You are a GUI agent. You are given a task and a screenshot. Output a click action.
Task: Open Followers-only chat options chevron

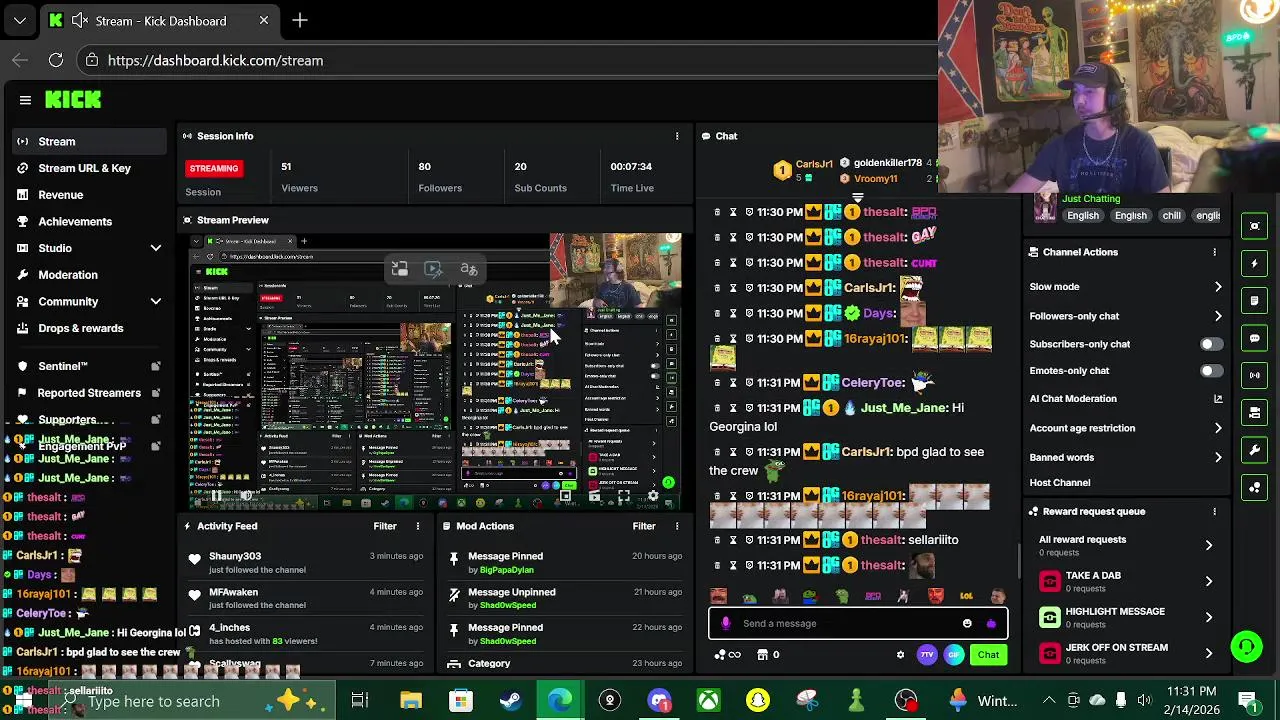(x=1217, y=316)
